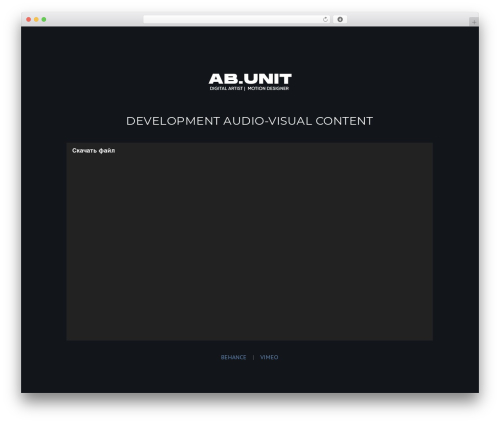Open the VIMEO link

click(269, 357)
